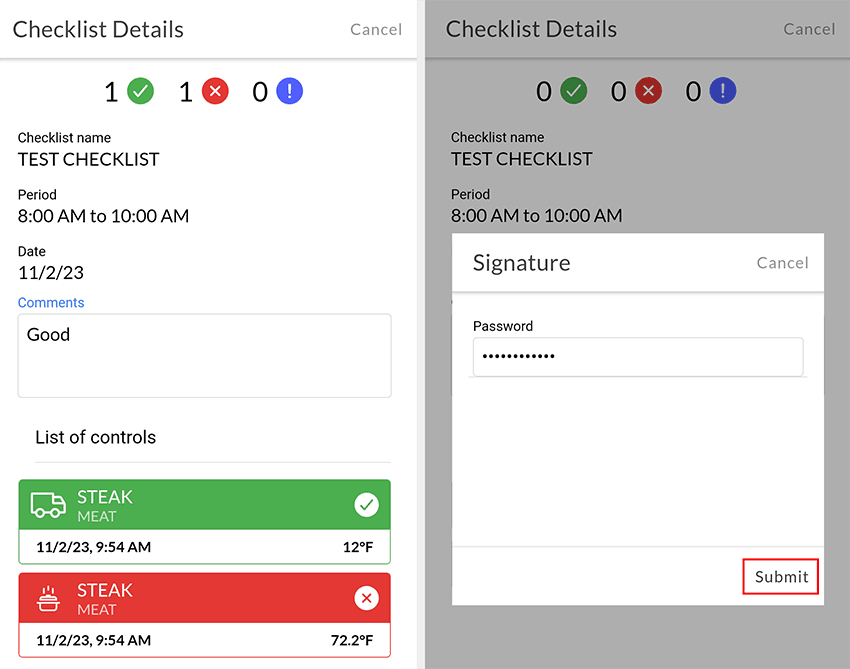Click the white checkmark on green STEAK card

(366, 505)
